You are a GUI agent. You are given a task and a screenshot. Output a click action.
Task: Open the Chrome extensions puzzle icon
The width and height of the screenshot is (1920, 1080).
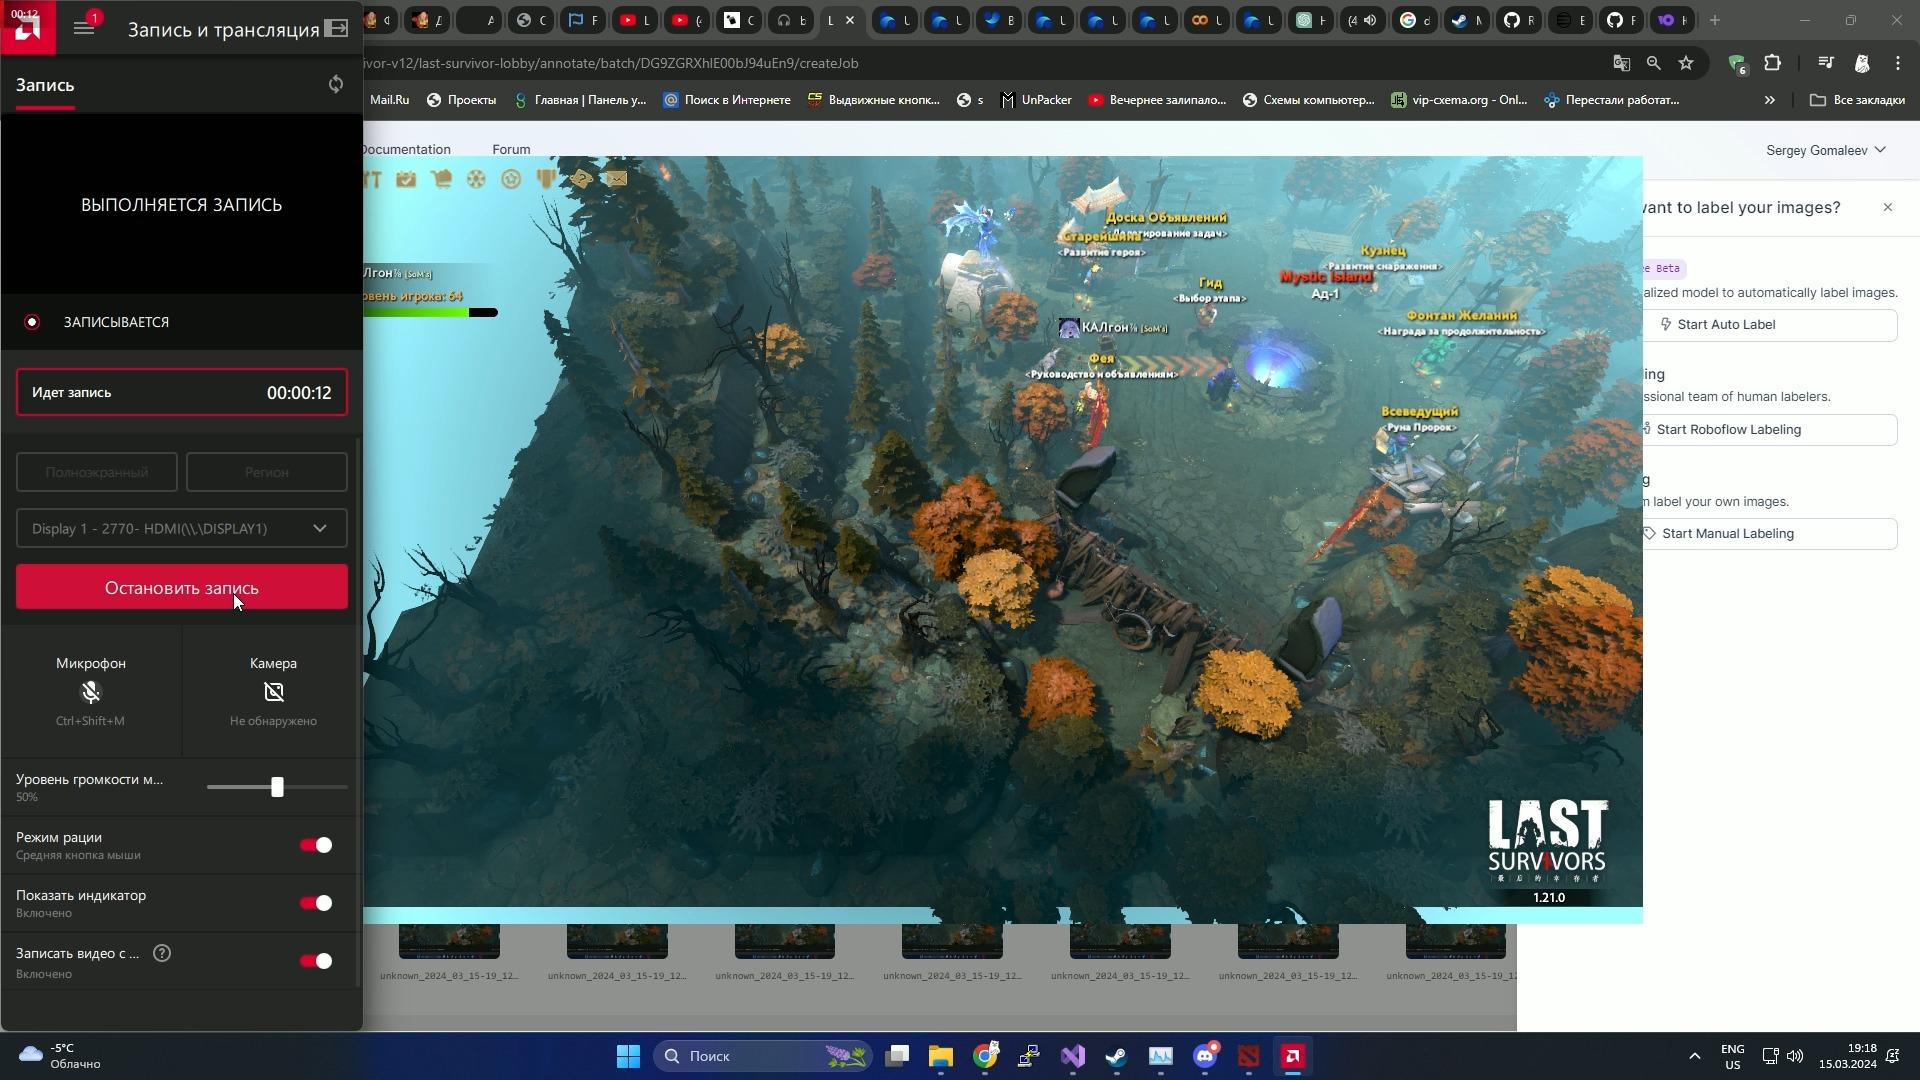(x=1773, y=63)
